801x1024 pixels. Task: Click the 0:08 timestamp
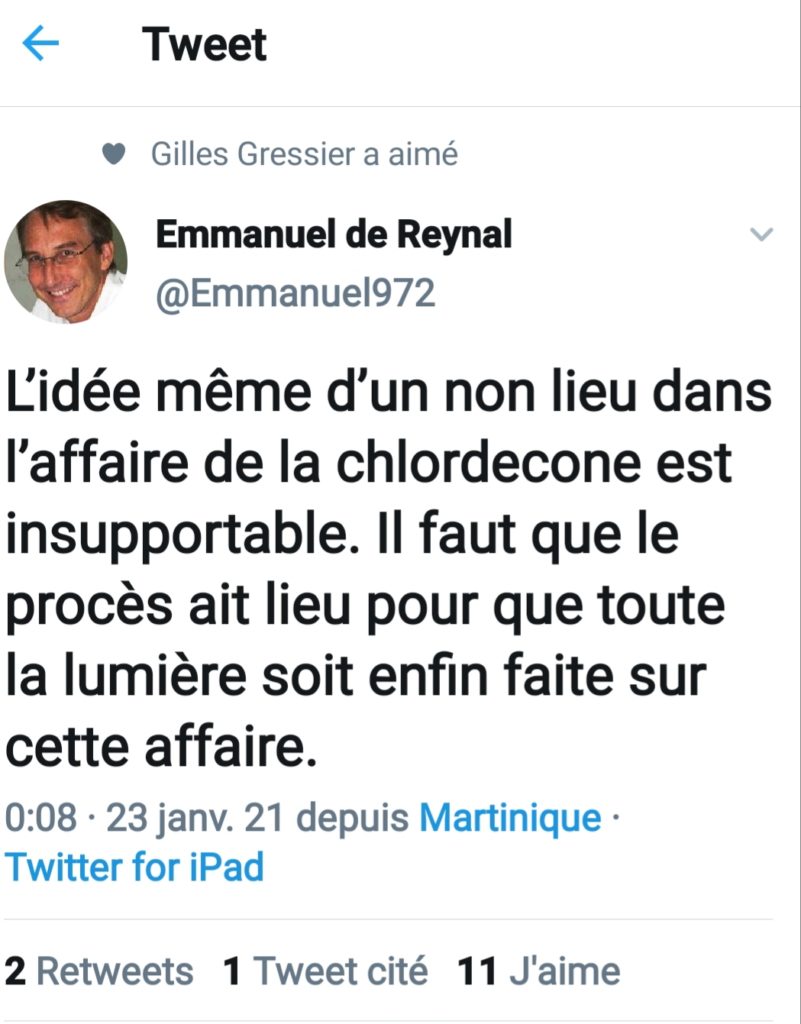point(41,817)
